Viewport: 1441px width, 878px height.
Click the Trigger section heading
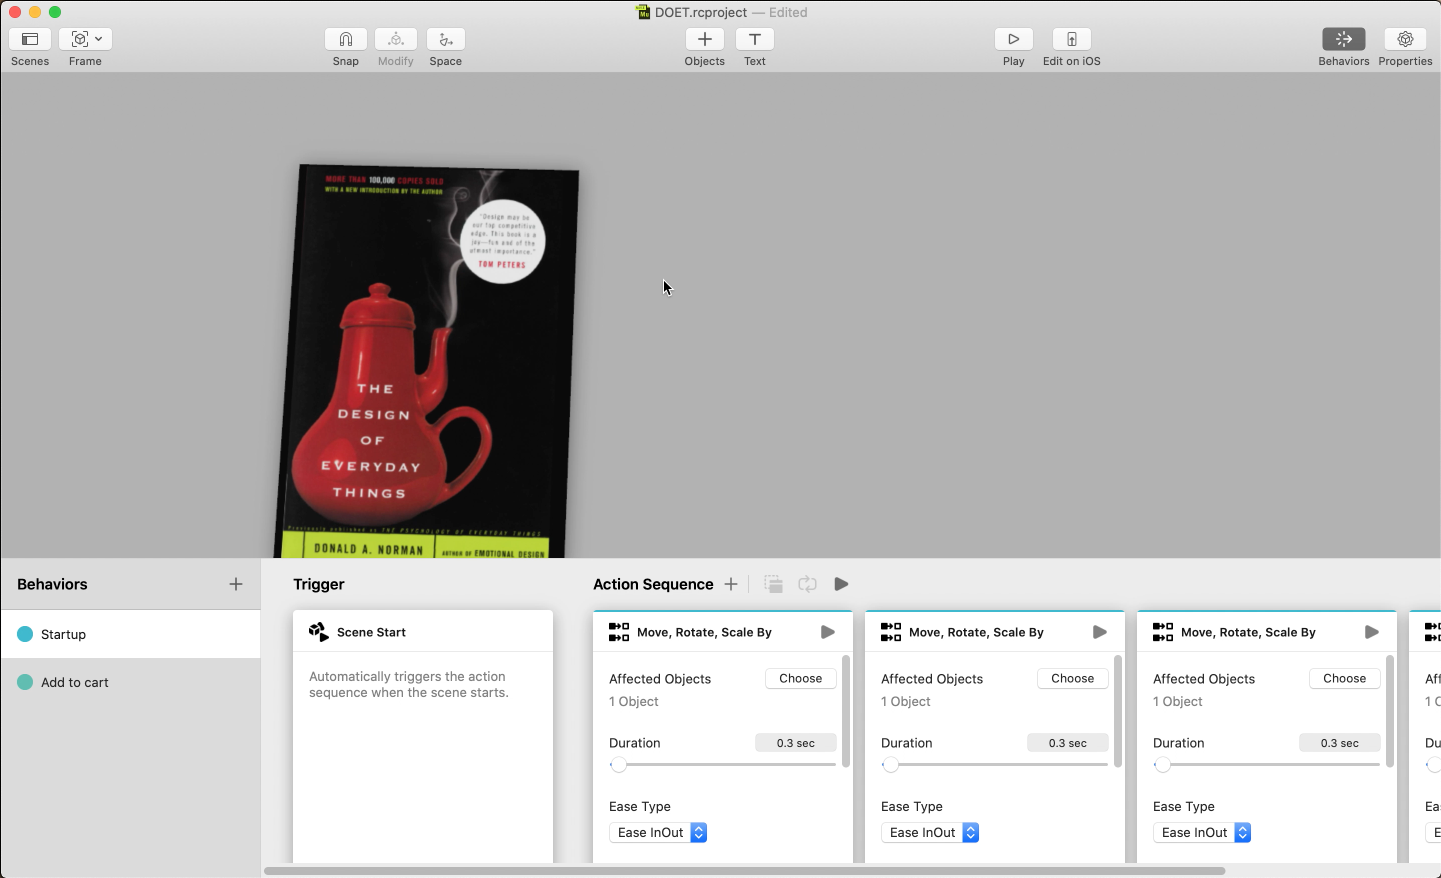[x=319, y=584]
